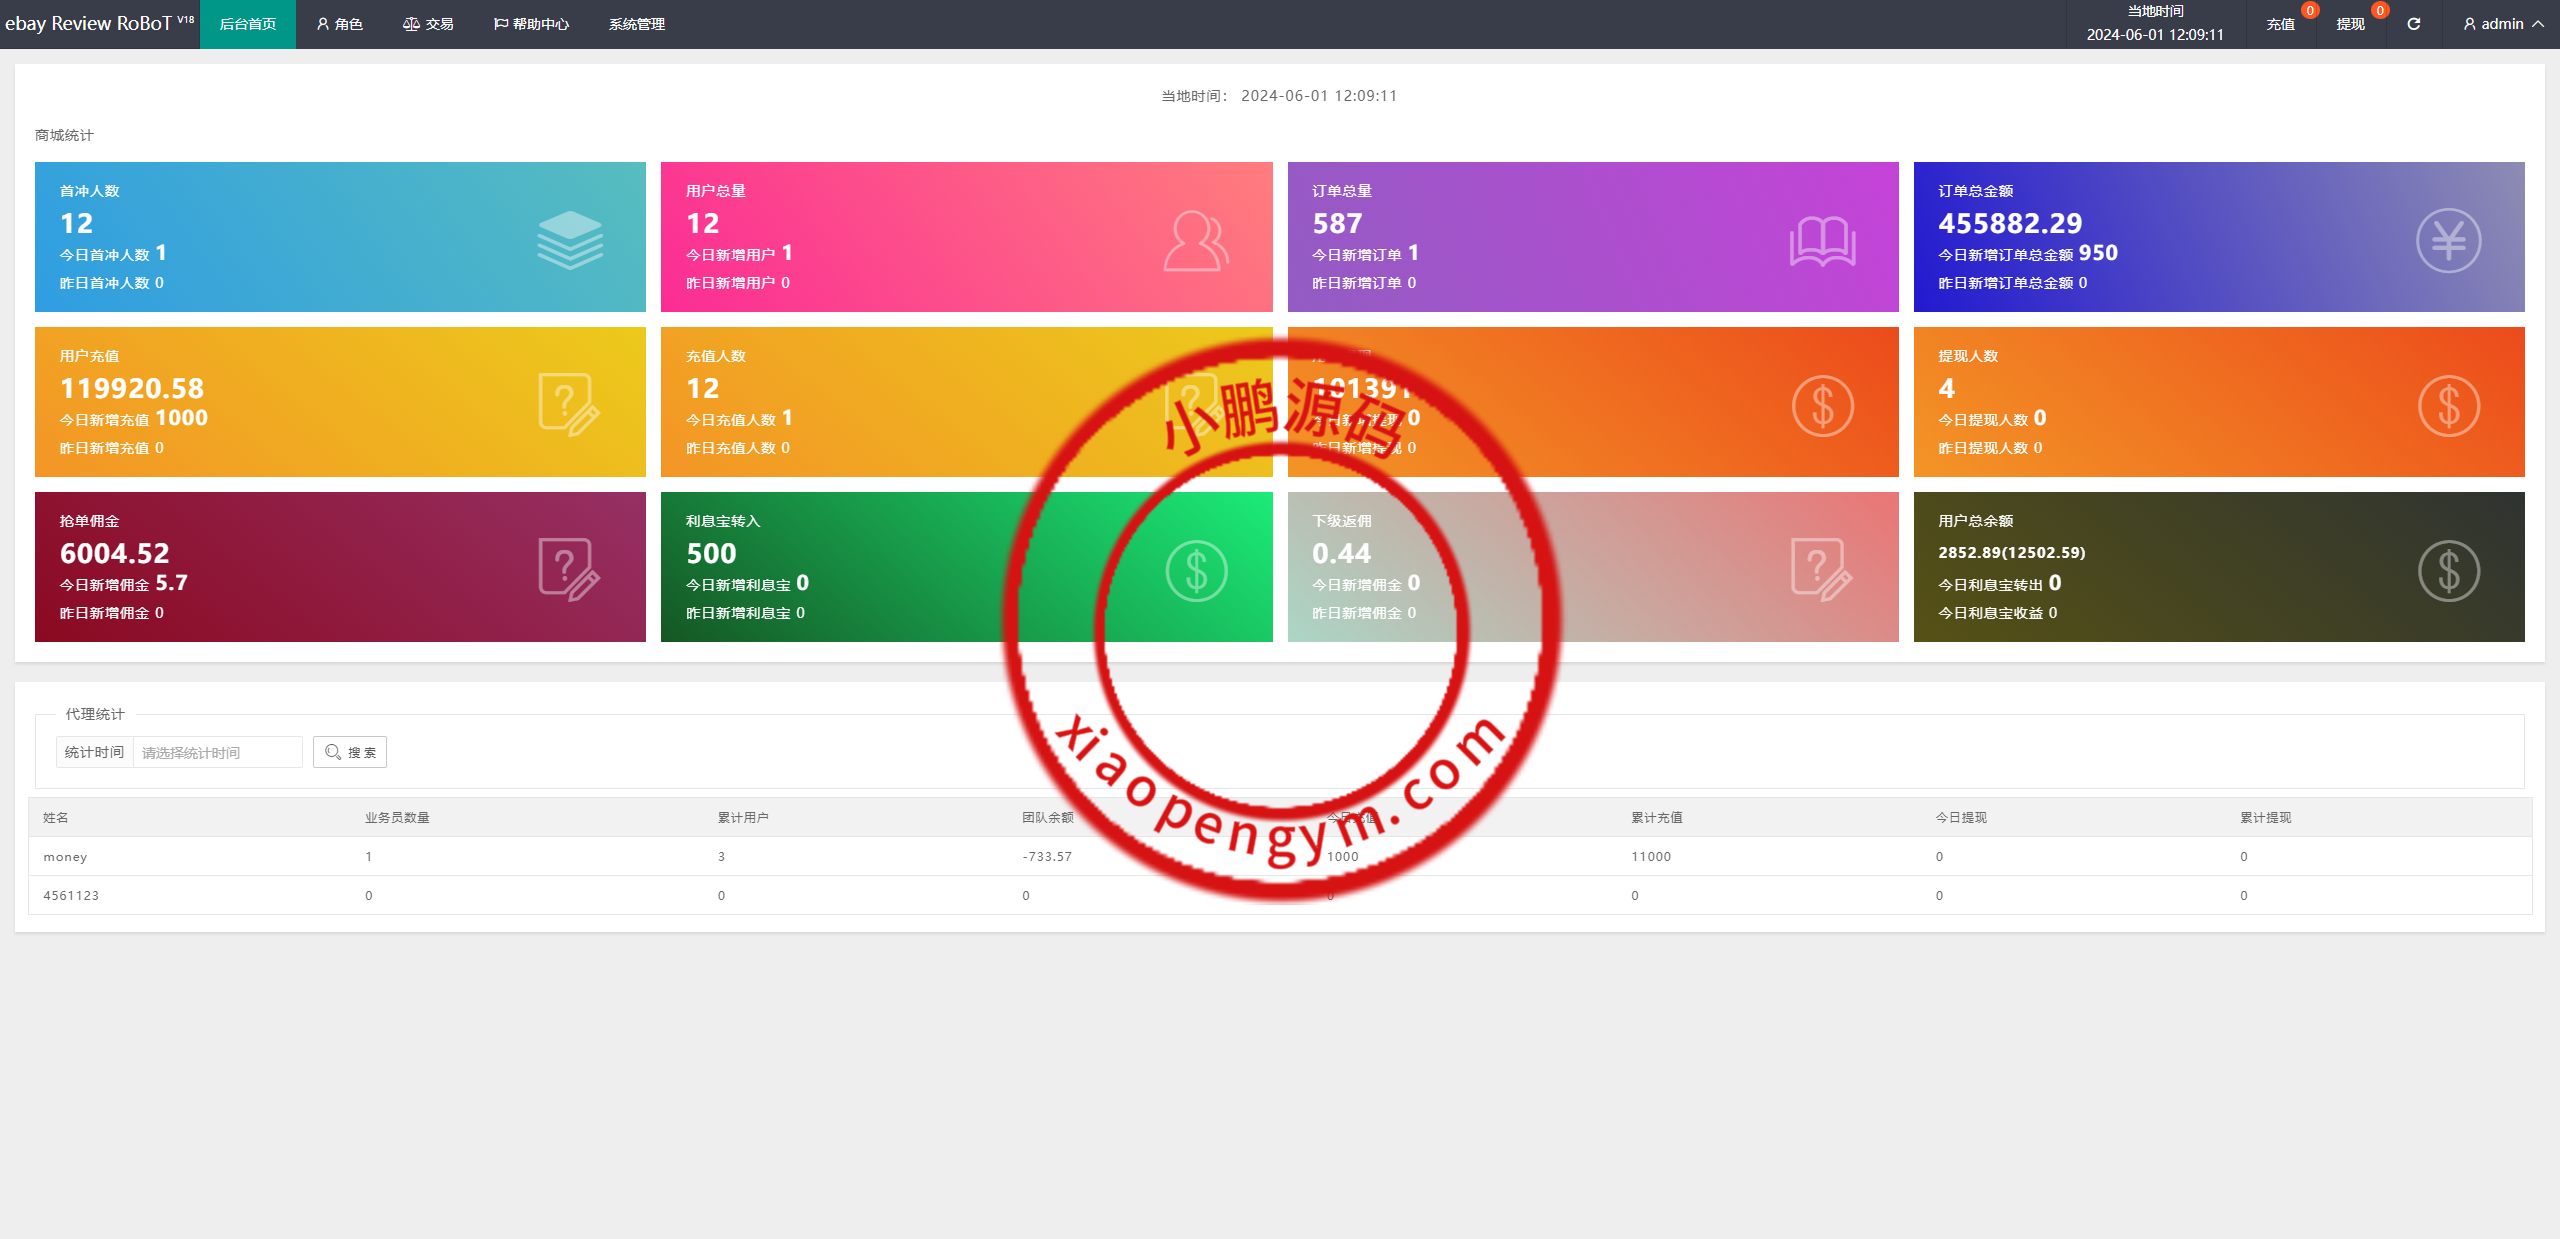Open 系统管理 in the navigation bar
Viewport: 2560px width, 1239px height.
click(x=636, y=24)
